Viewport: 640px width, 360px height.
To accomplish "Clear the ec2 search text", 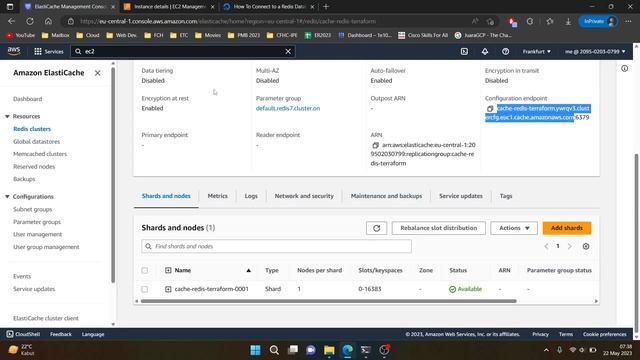I will (288, 51).
